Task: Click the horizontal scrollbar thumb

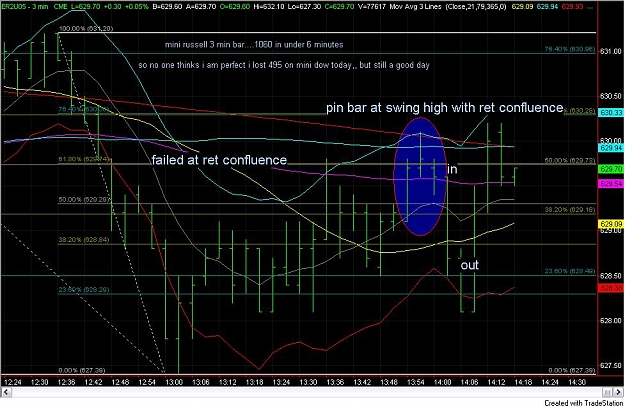Action: coord(607,392)
